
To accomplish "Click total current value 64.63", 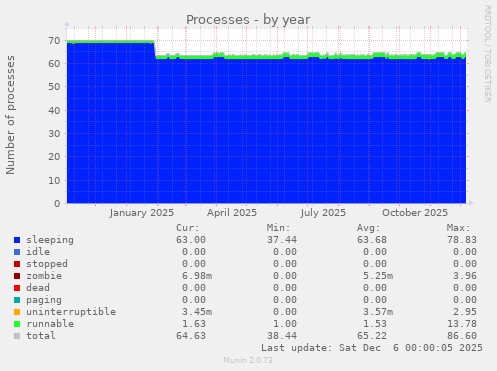I will [191, 336].
